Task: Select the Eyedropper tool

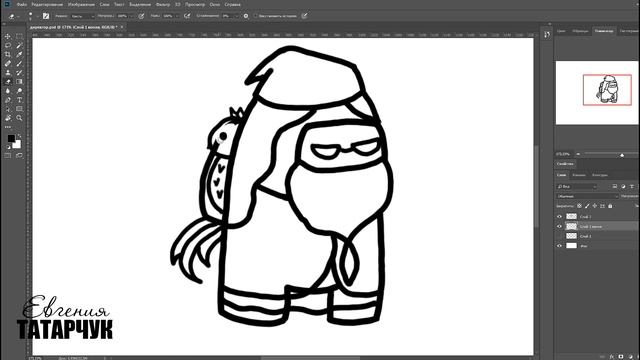Action: pyautogui.click(x=19, y=54)
